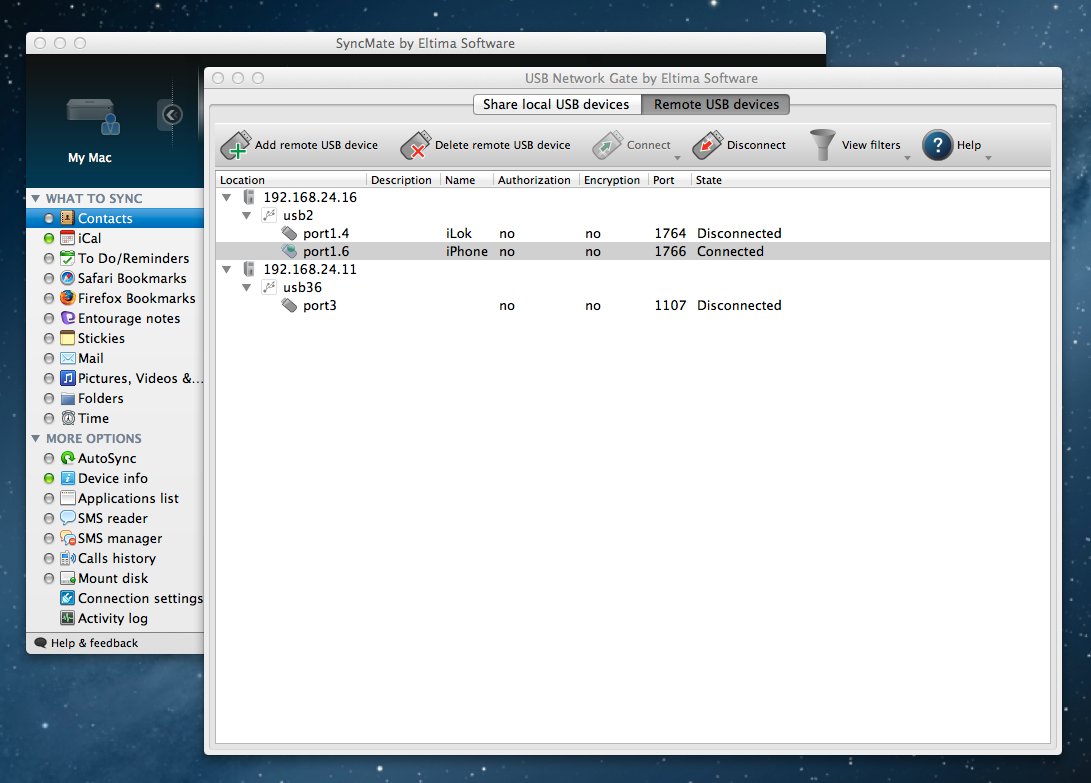The width and height of the screenshot is (1091, 783).
Task: Open the View filters dropdown arrow
Action: [907, 158]
